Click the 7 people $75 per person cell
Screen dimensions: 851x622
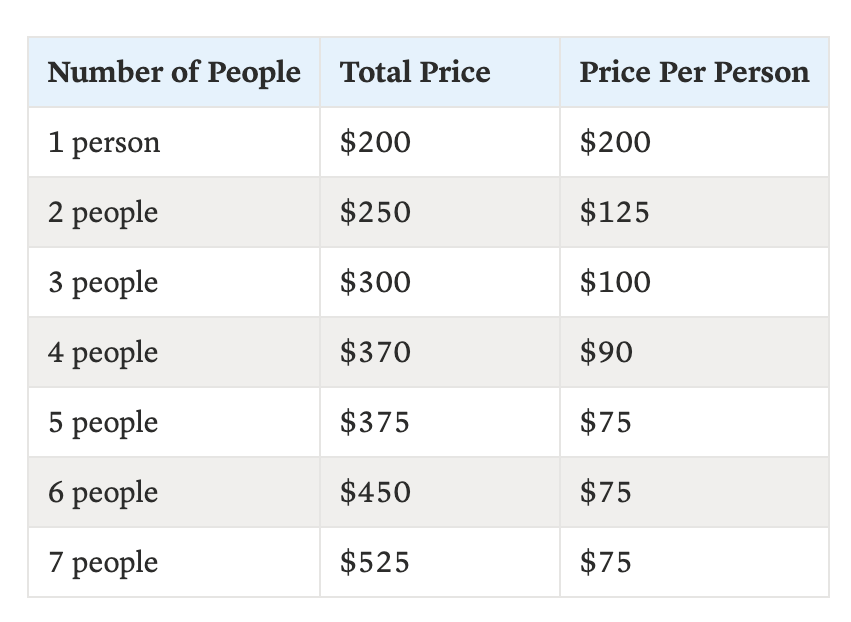pos(694,562)
